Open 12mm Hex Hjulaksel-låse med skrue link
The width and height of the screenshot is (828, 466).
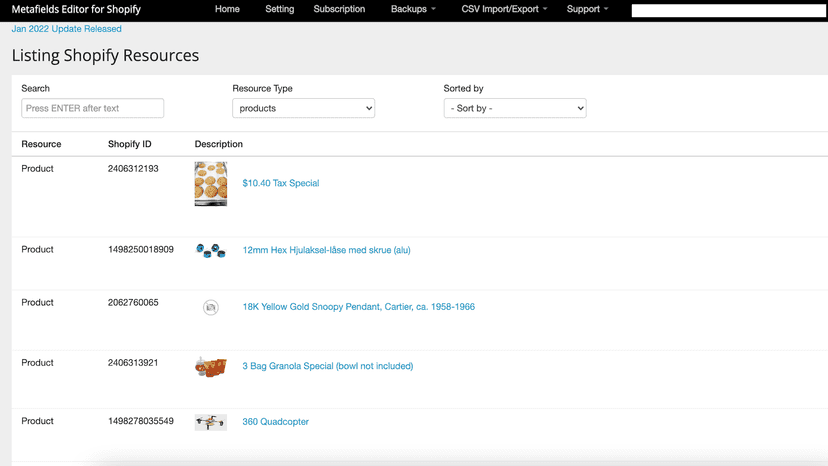pos(326,250)
